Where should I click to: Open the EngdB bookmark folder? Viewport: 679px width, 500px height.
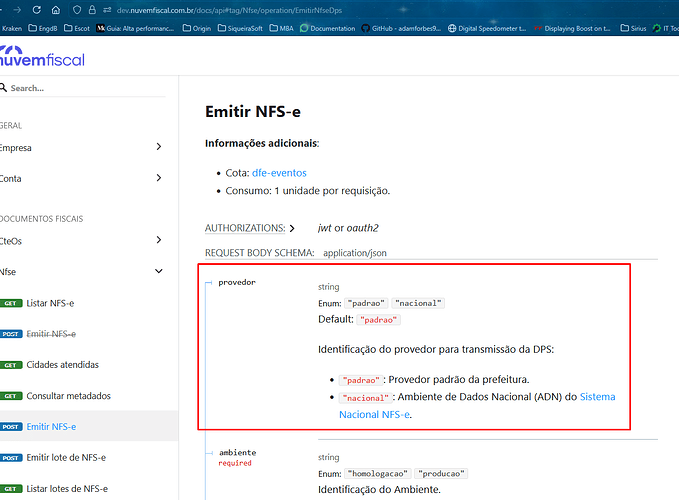pyautogui.click(x=42, y=29)
